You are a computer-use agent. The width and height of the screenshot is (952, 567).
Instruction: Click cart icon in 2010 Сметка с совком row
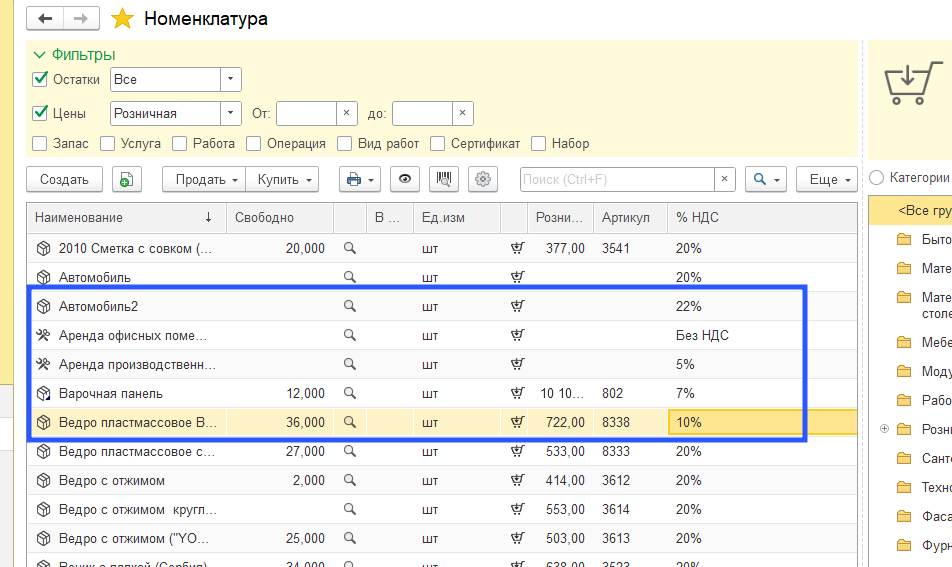coord(517,248)
